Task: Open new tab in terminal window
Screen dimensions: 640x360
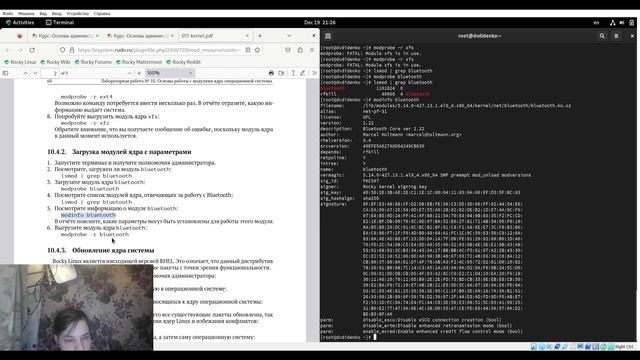Action: point(328,36)
